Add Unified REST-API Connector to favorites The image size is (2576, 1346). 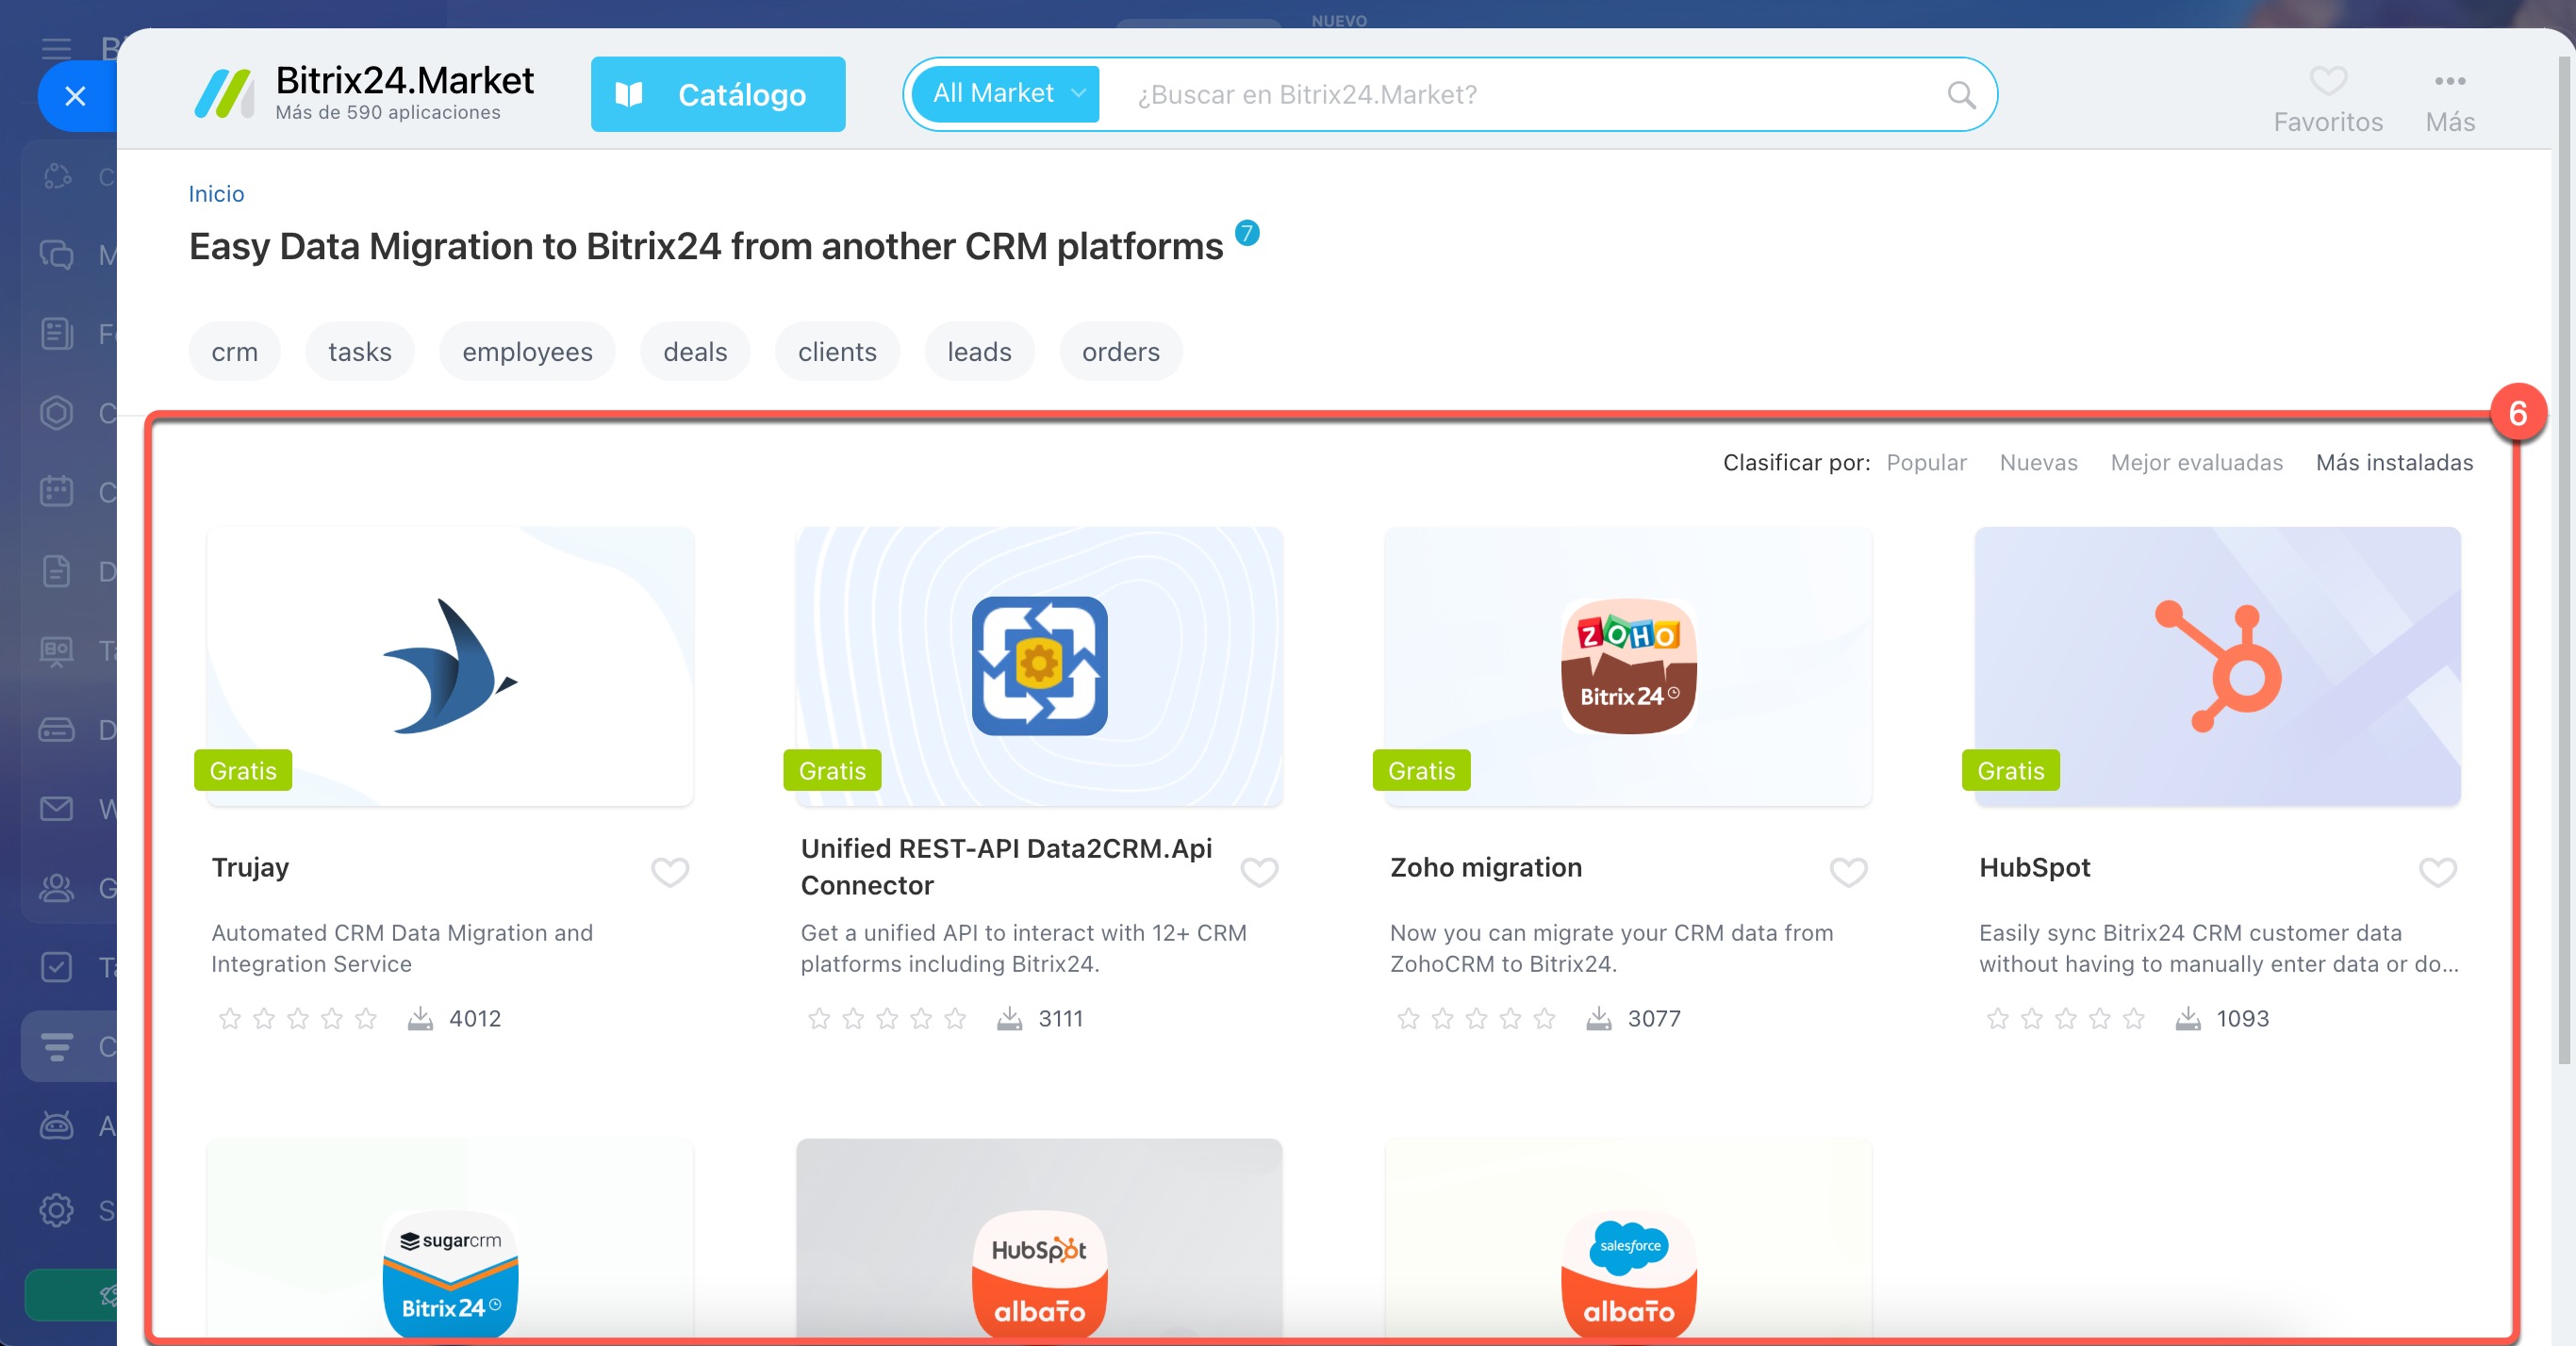tap(1259, 872)
